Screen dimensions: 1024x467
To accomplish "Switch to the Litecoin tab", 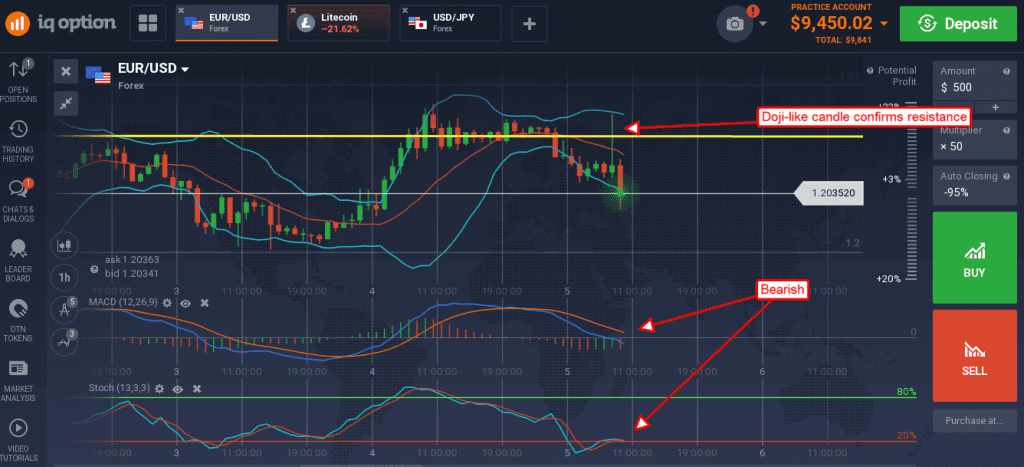I will click(339, 24).
